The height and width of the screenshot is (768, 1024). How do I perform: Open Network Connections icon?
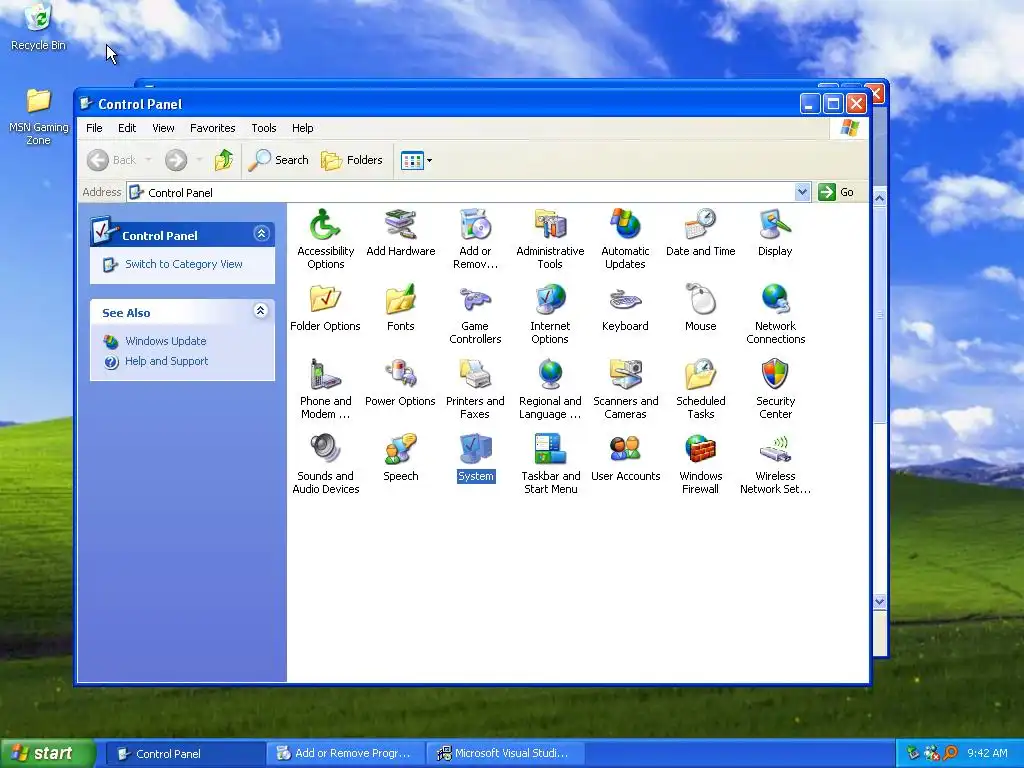click(x=775, y=314)
